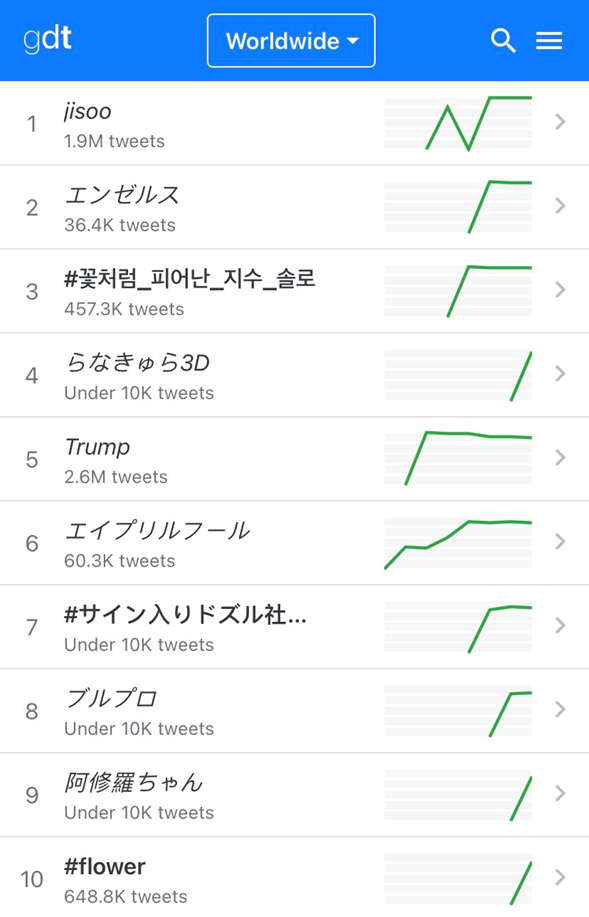Click chevron next to 阿修羅ちゃん
This screenshot has height=917, width=589.
560,793
